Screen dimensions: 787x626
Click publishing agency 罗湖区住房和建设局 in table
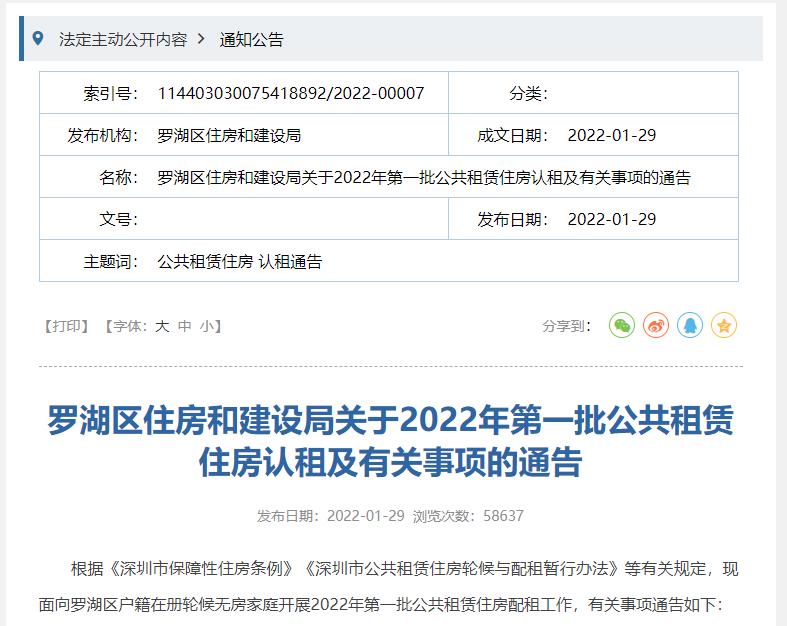[x=229, y=135]
